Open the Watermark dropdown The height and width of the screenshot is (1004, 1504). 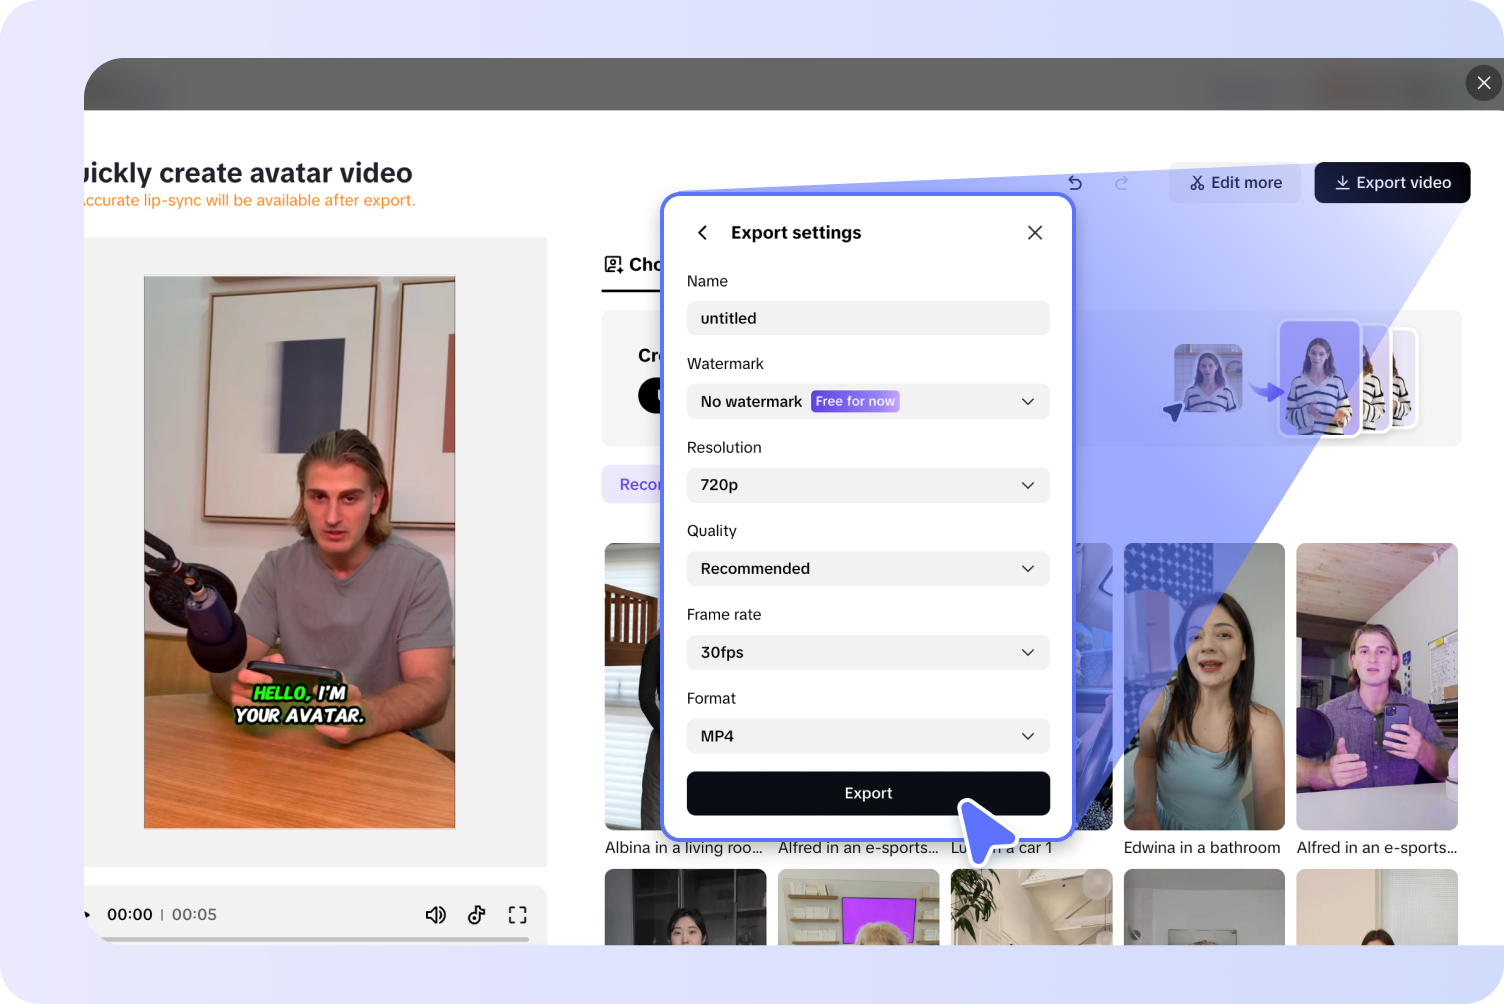pyautogui.click(x=867, y=401)
